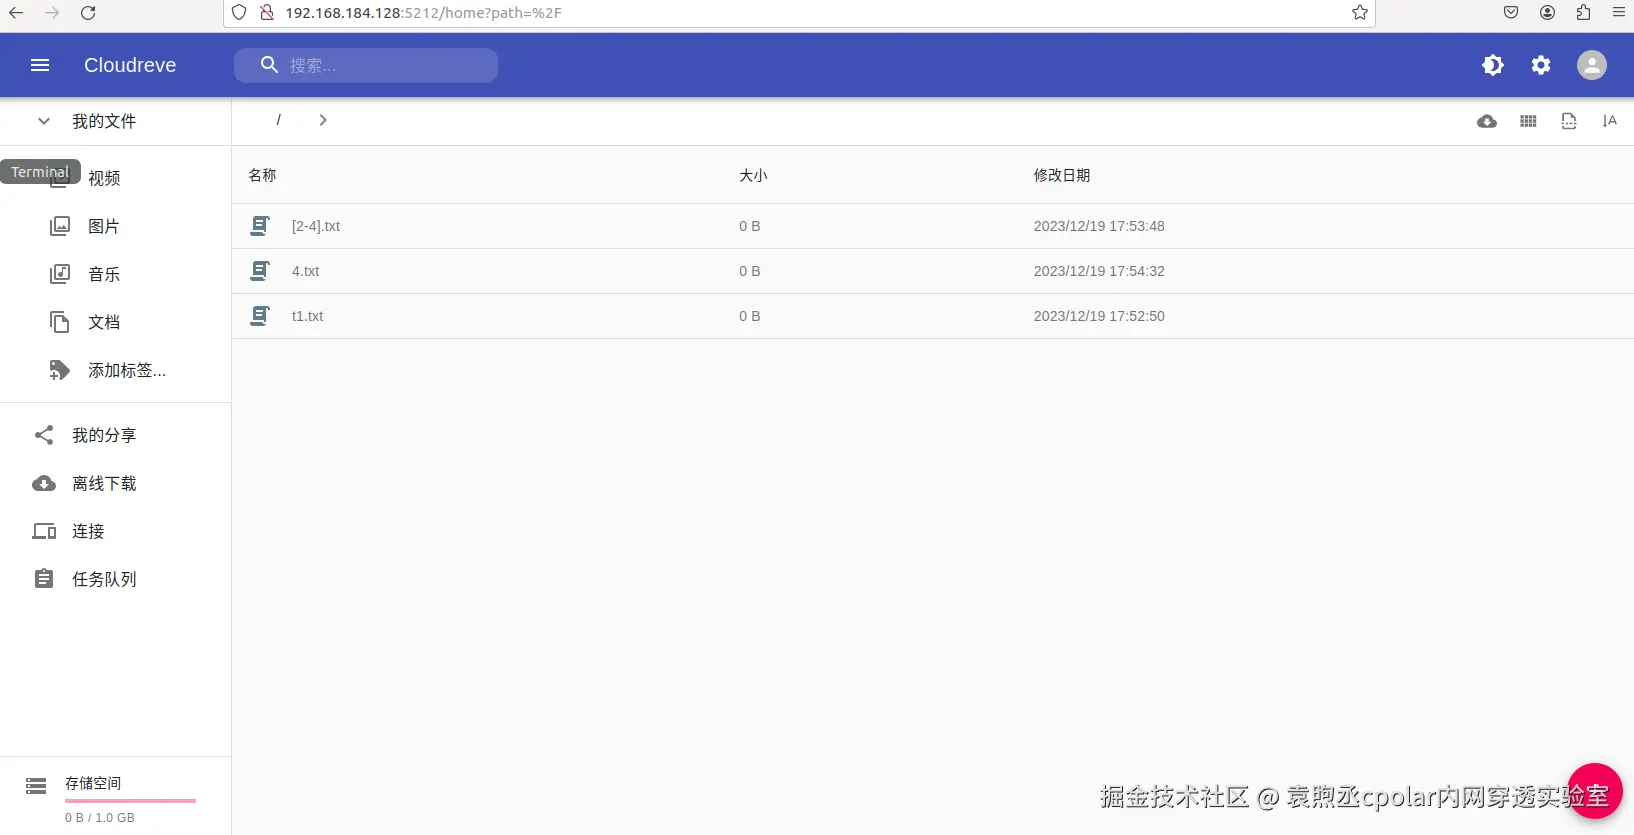1634x835 pixels.
Task: Open the hamburger navigation menu
Action: pos(40,65)
